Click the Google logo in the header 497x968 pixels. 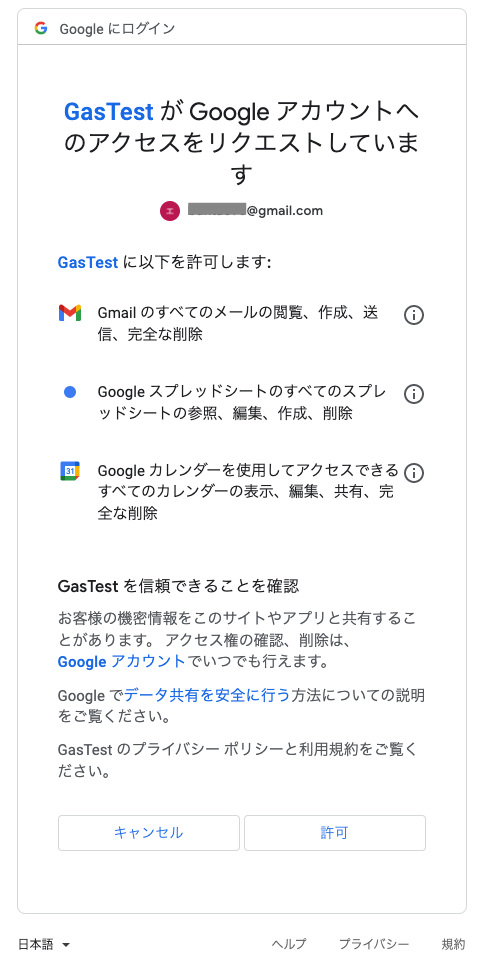41,28
